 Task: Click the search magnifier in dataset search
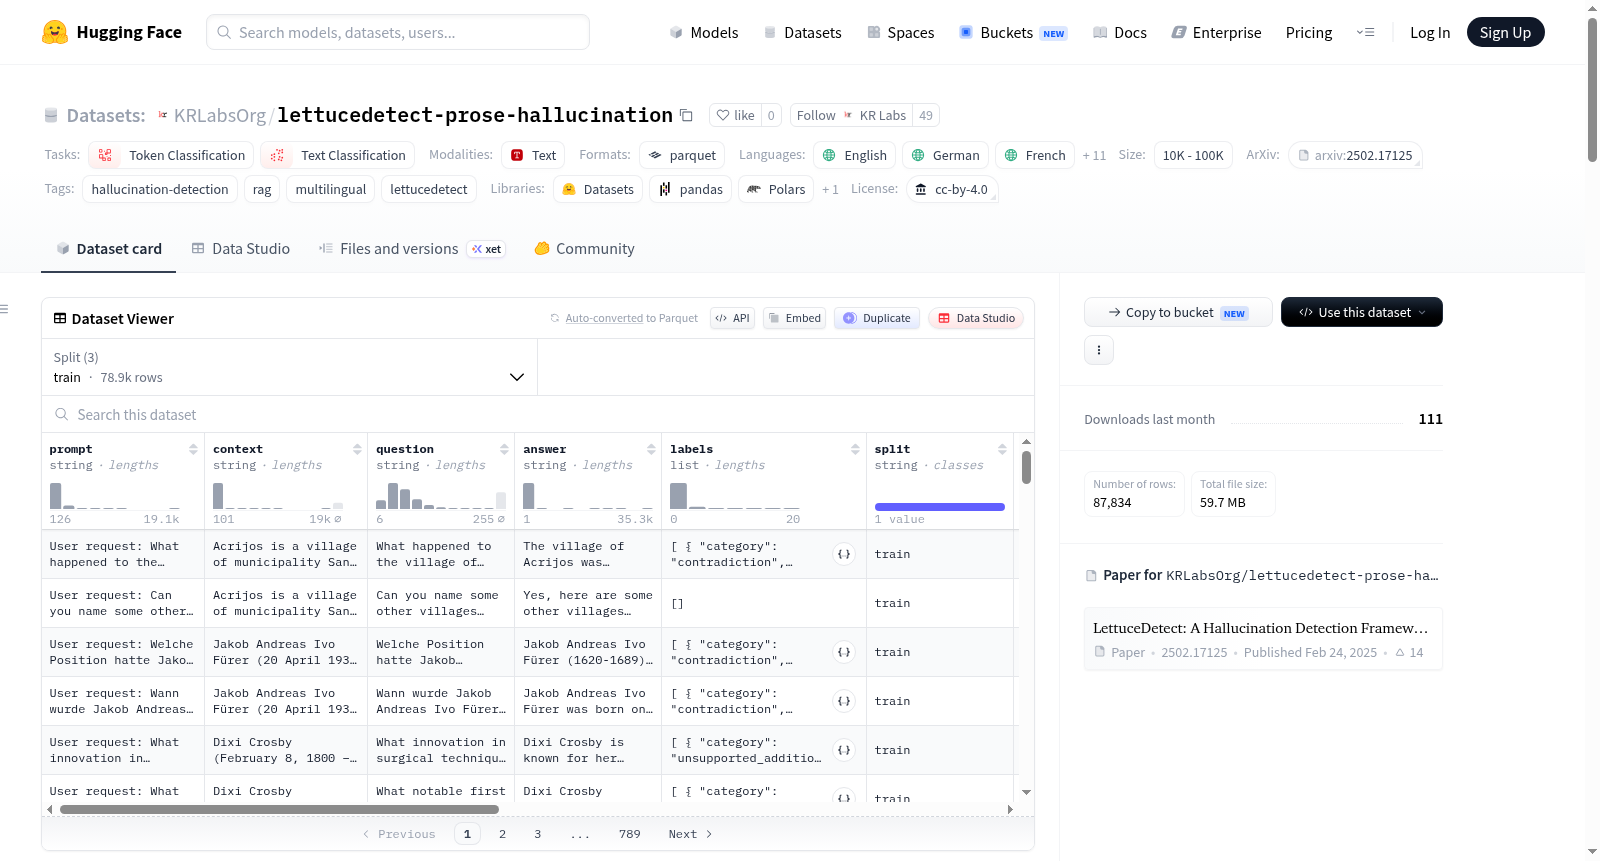point(62,415)
